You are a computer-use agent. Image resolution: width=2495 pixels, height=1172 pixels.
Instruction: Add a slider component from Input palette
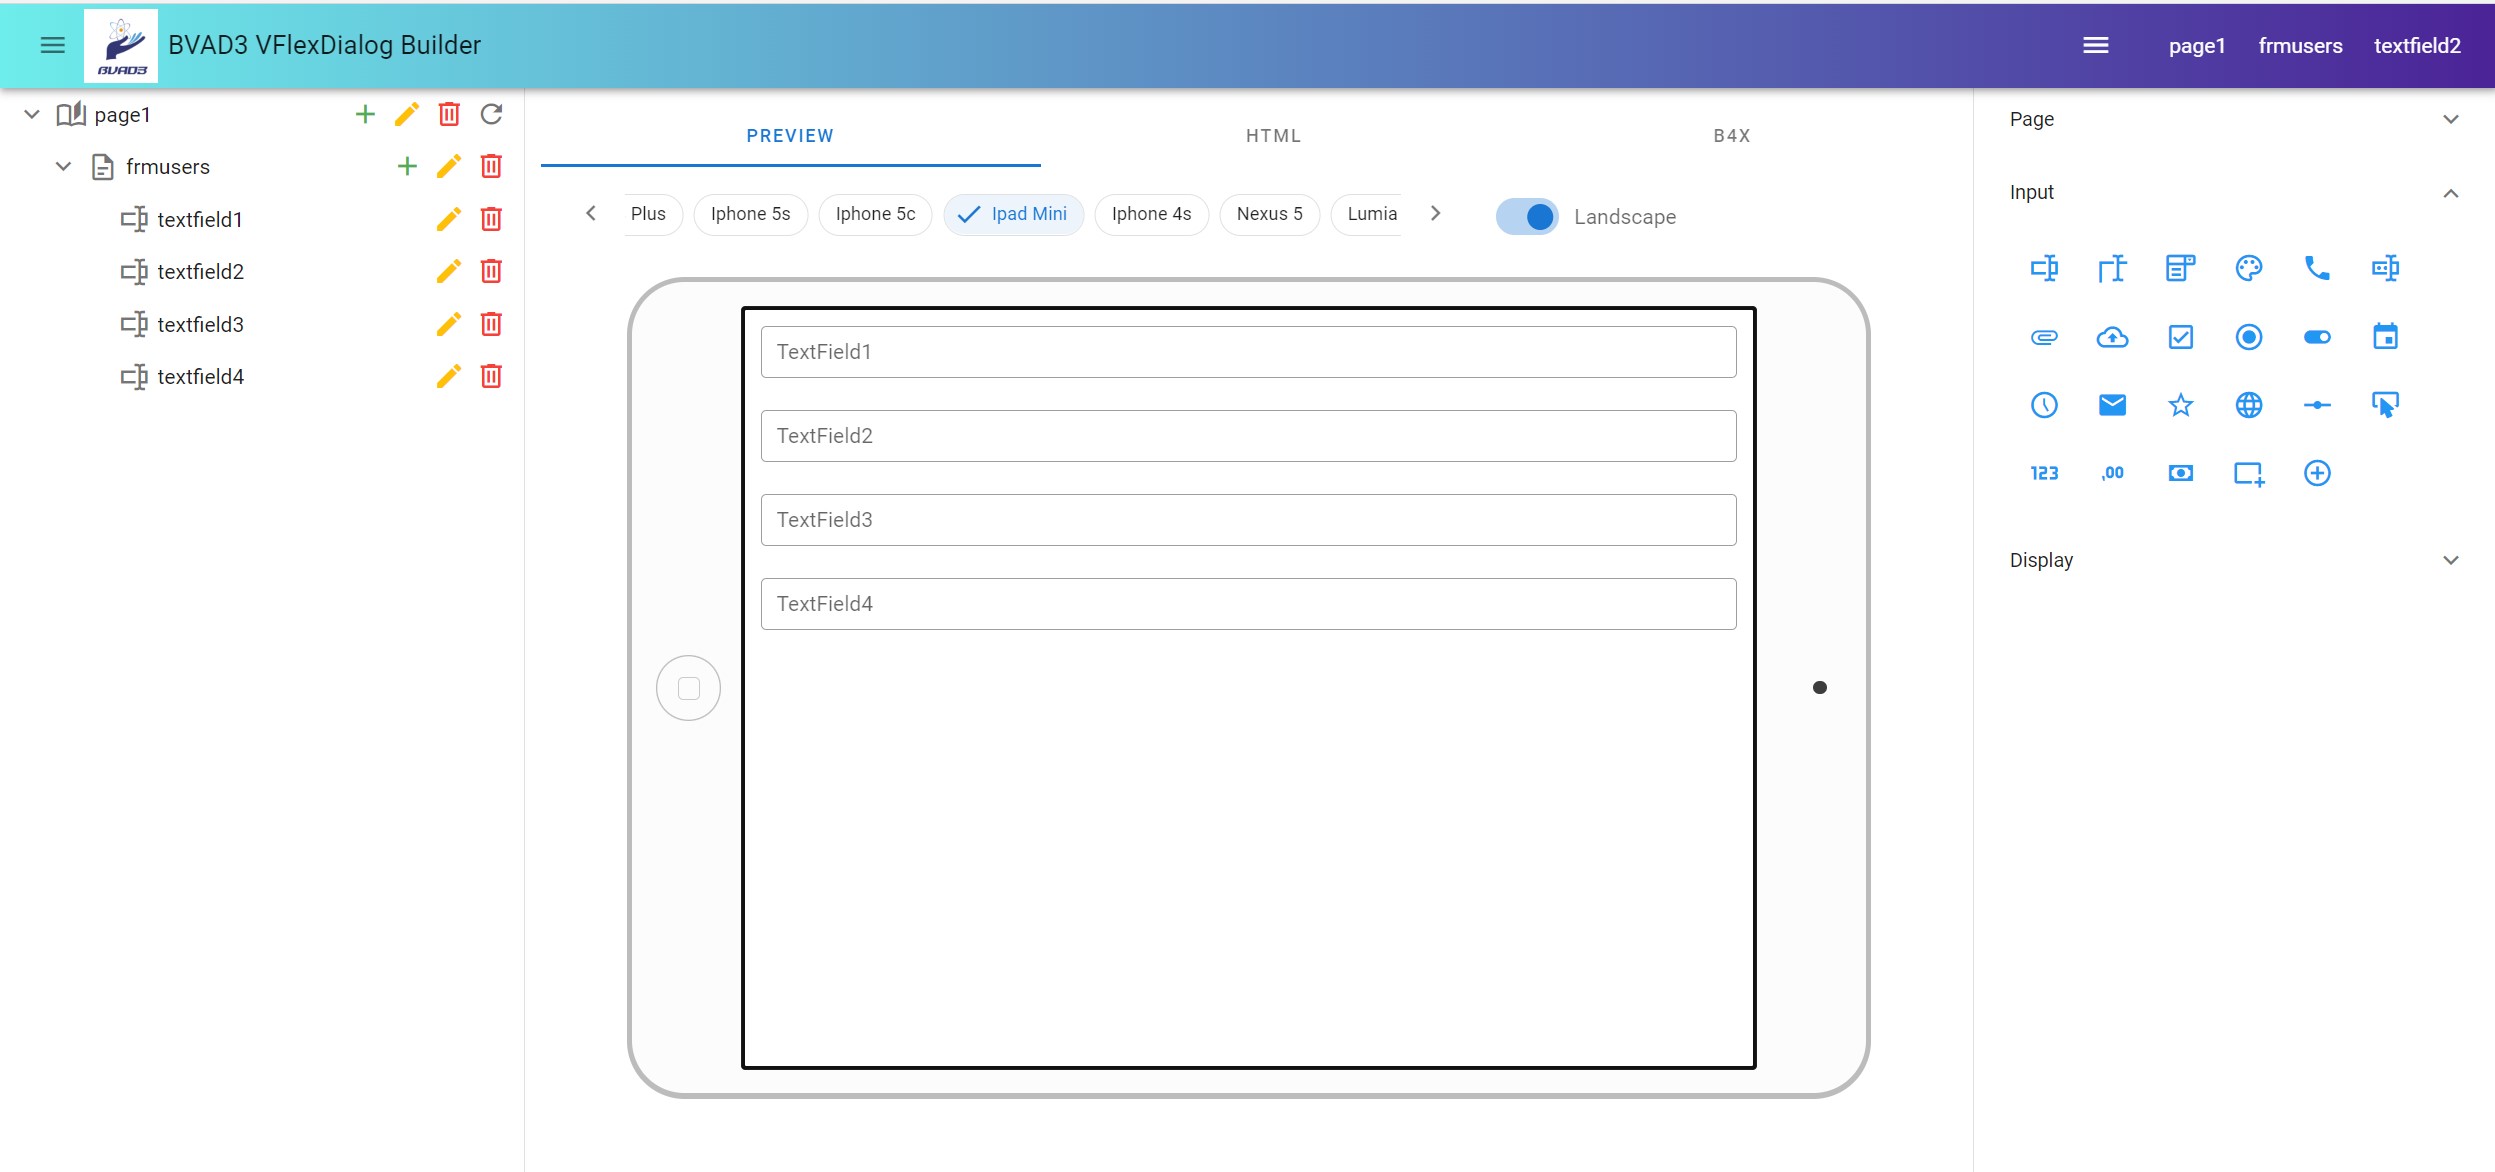(x=2316, y=405)
